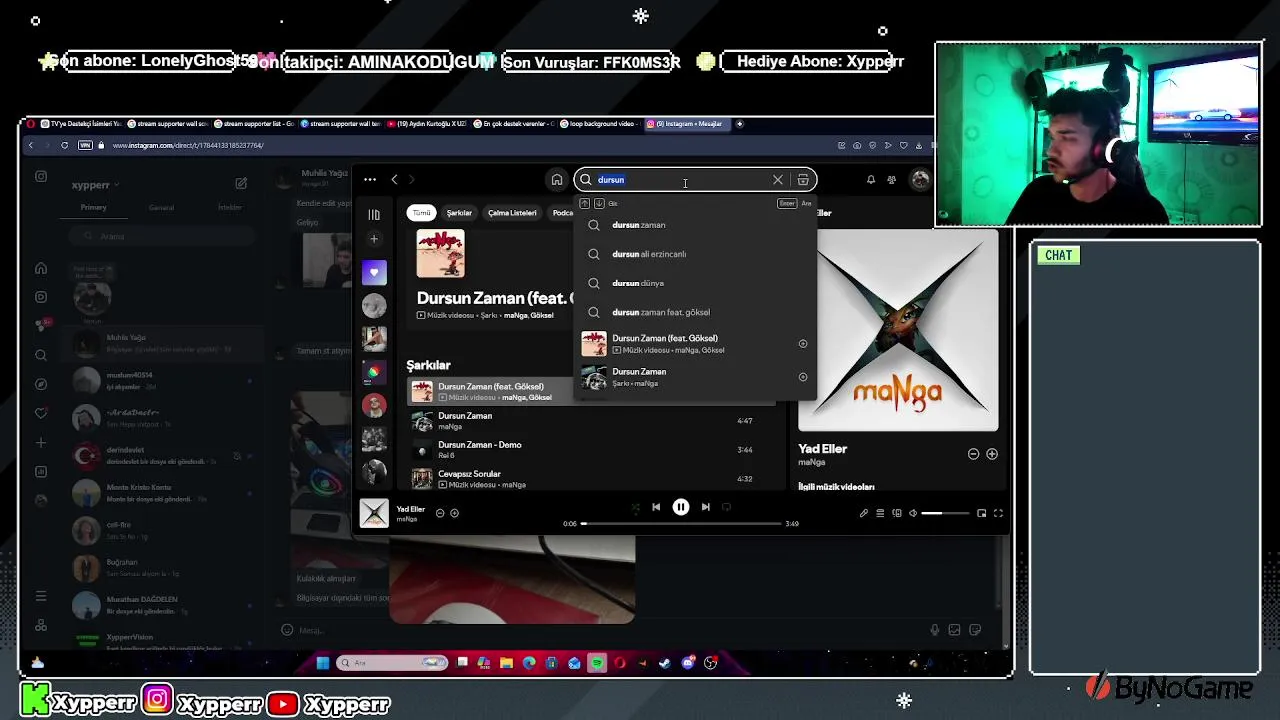Screen dimensions: 1280x720
Task: Select the Çalma Listeleri filter chip
Action: pos(512,213)
